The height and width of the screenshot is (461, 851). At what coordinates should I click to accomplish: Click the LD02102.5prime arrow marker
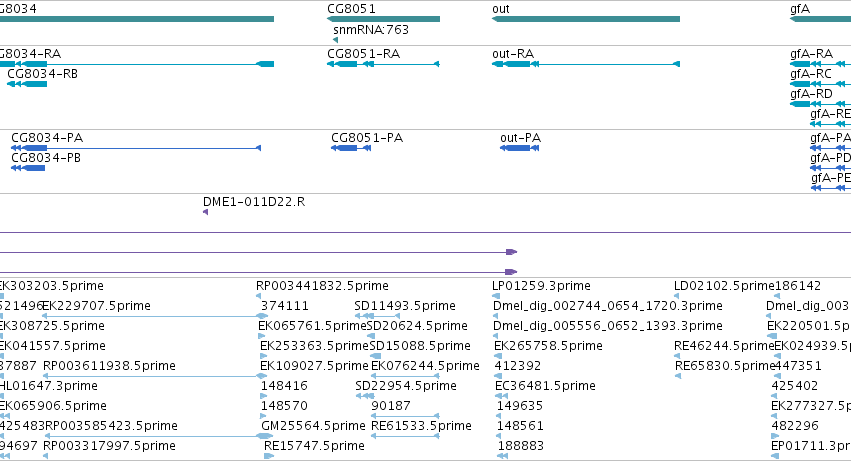(x=677, y=296)
